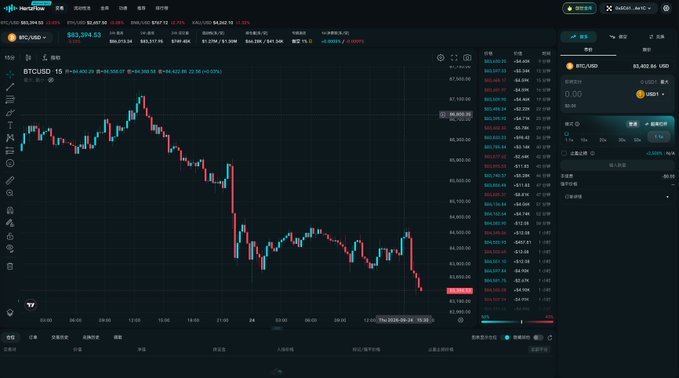679x378 pixels.
Task: Click the plus marker at price 86,800.35
Action: [x=443, y=115]
